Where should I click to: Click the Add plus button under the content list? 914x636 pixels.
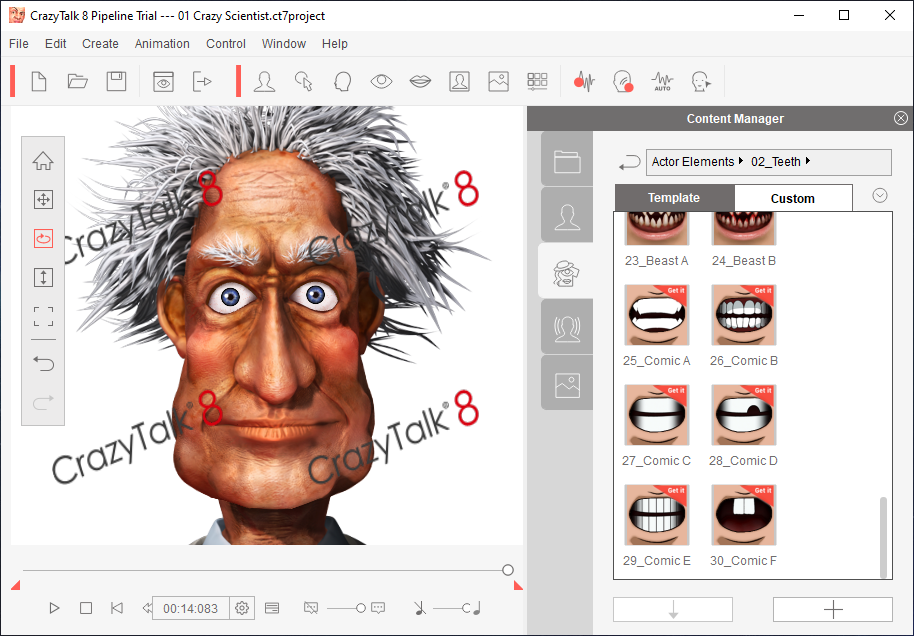click(833, 609)
